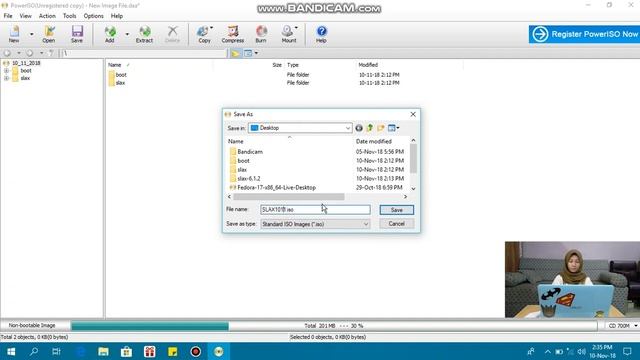Click Cancel button in Save As dialog
The height and width of the screenshot is (360, 640).
tap(397, 224)
